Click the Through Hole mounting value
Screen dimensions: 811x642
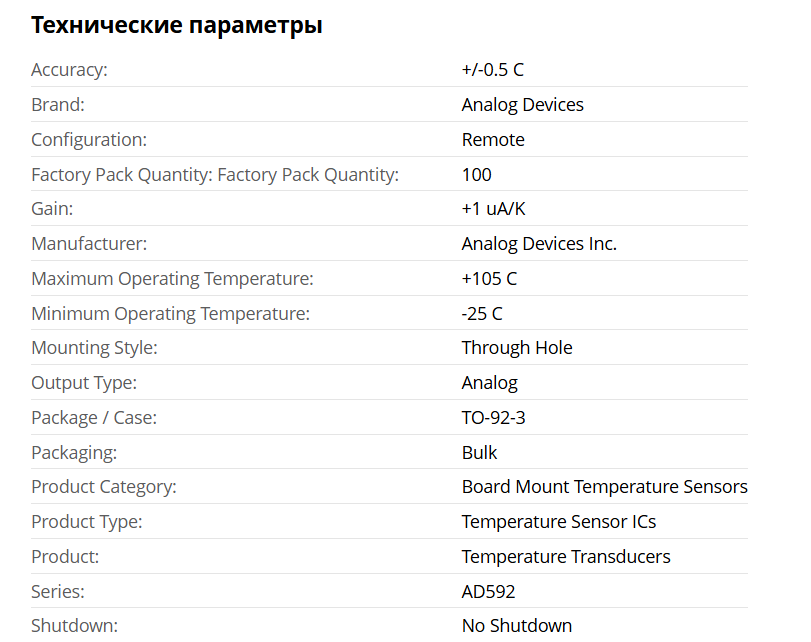(x=517, y=348)
